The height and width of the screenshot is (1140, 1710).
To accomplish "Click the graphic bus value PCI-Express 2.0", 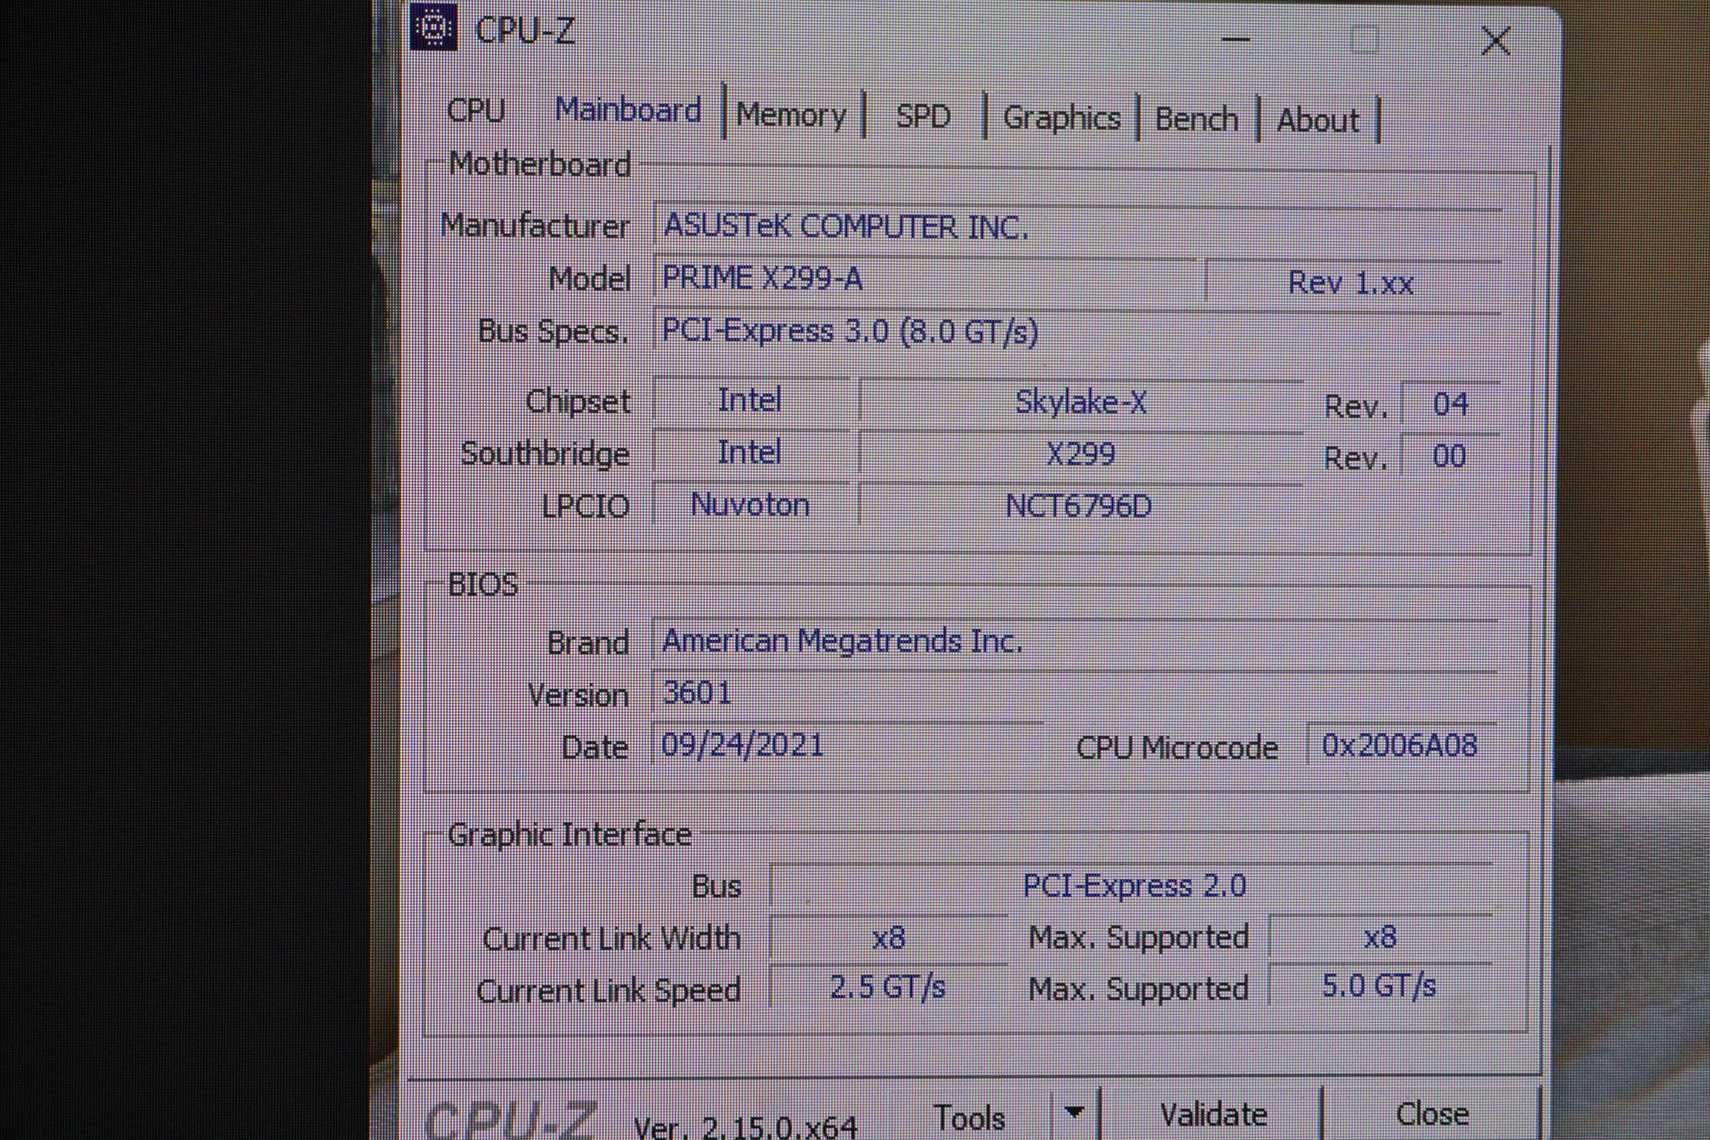I will point(1133,886).
